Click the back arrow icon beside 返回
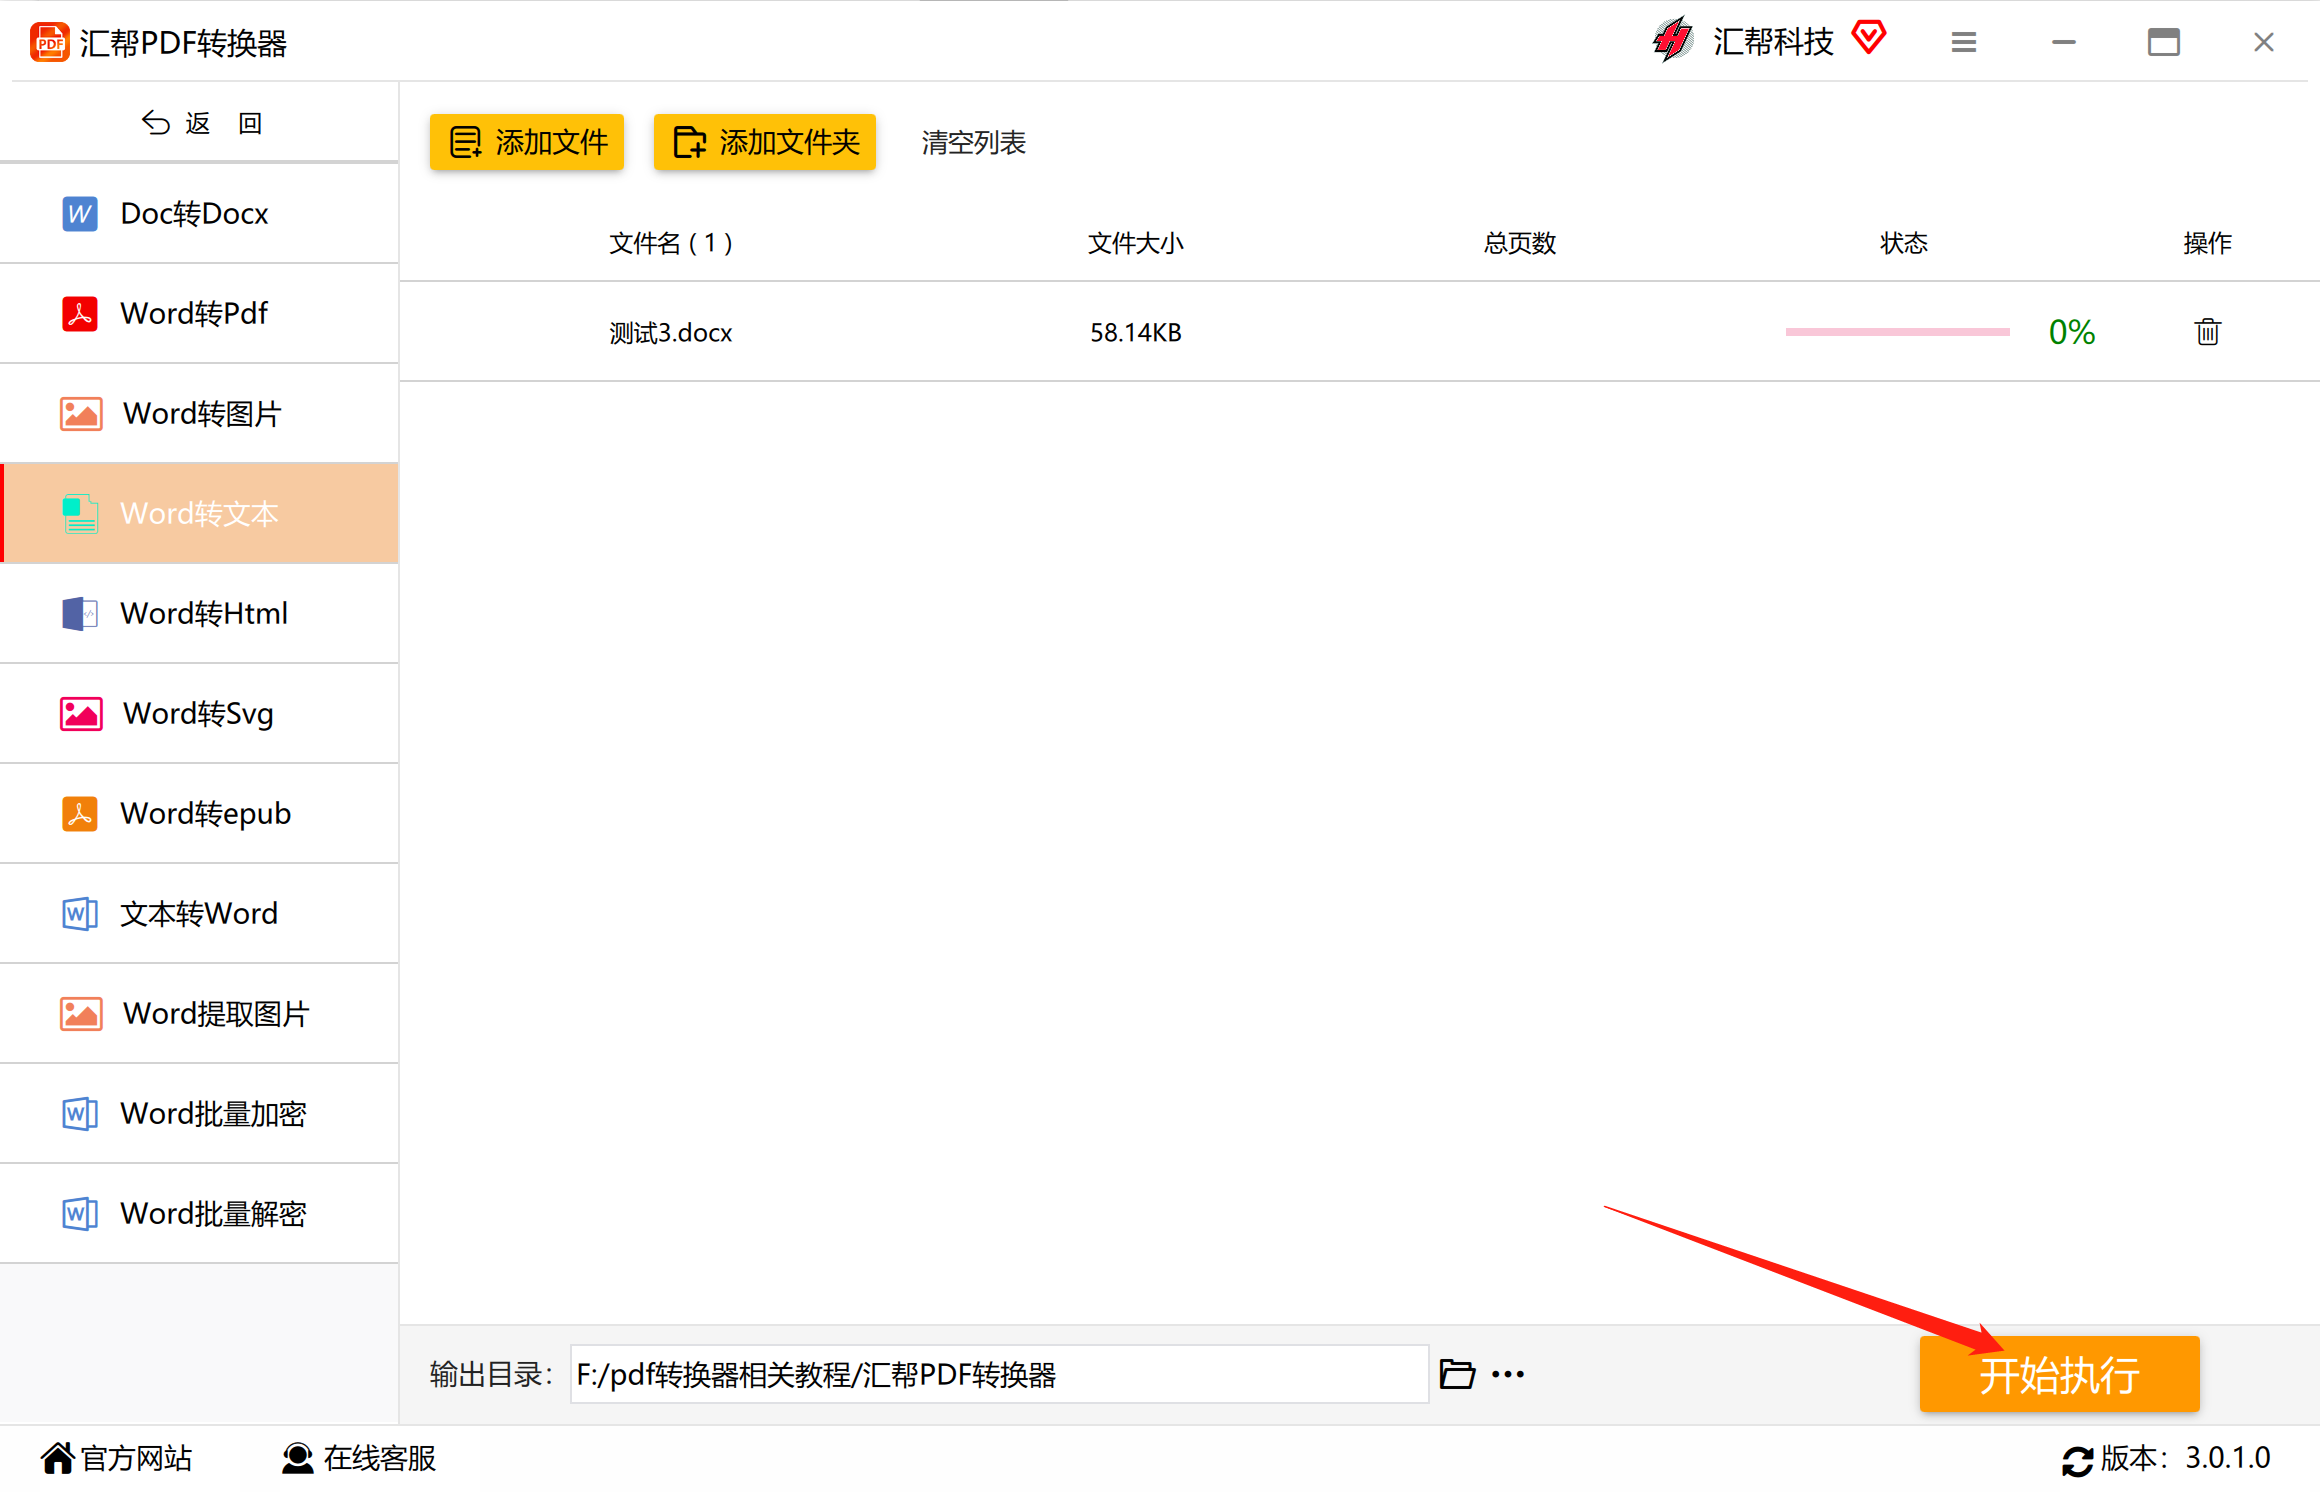Viewport: 2320px width, 1492px height. 155,122
